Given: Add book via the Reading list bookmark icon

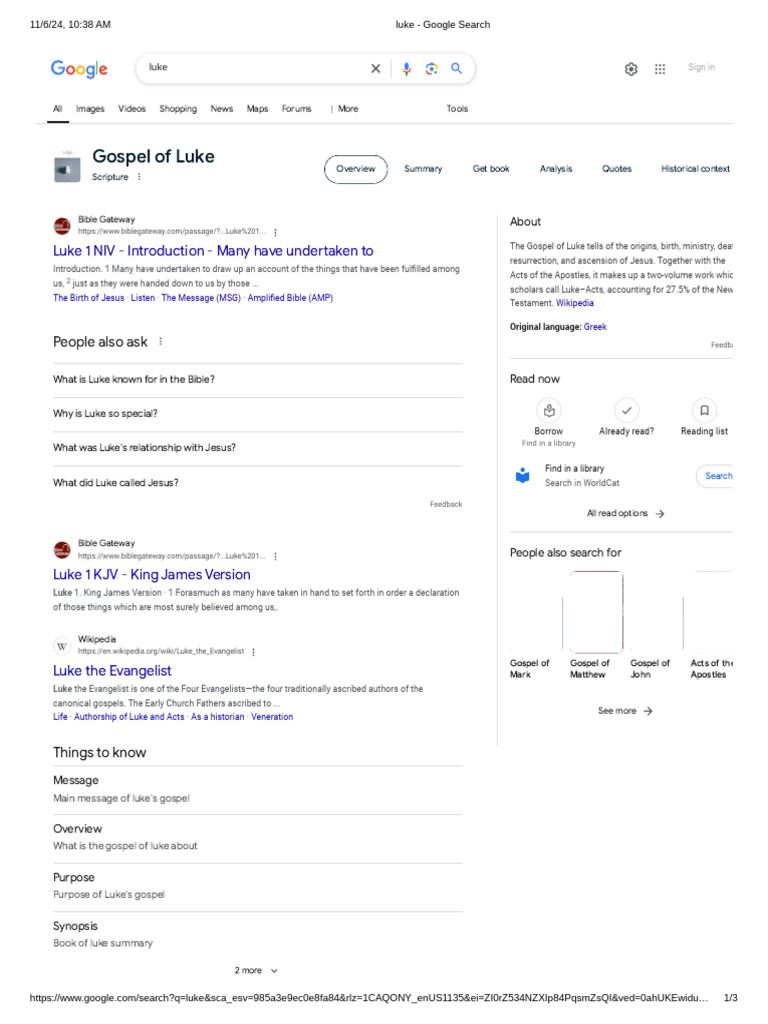Looking at the screenshot, I should [704, 411].
